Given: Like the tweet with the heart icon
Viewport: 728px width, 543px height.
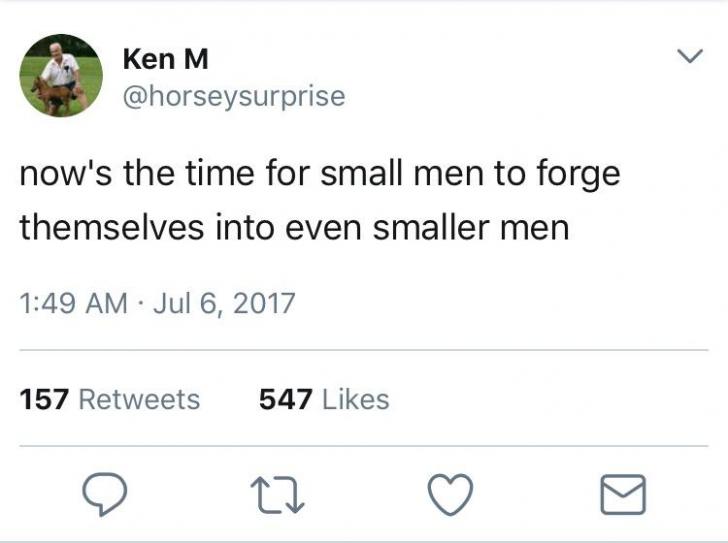Looking at the screenshot, I should [449, 494].
